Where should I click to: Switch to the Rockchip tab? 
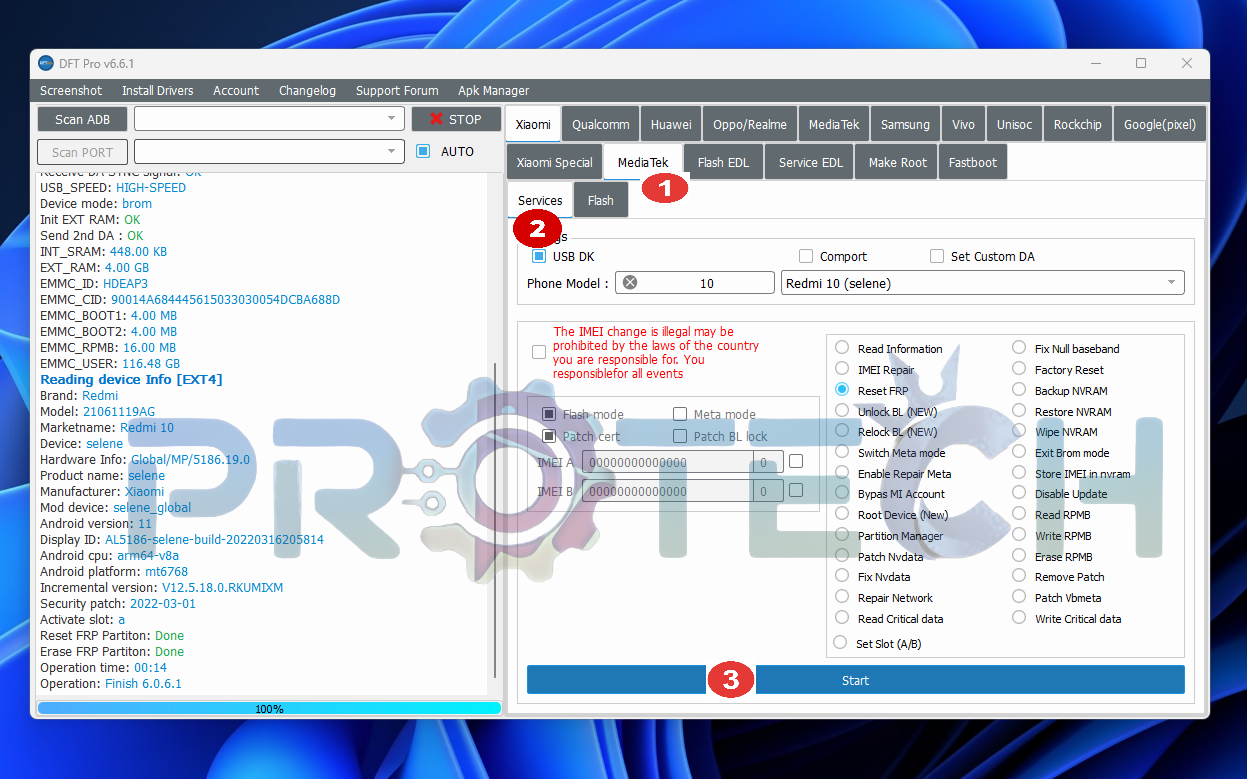tap(1078, 124)
